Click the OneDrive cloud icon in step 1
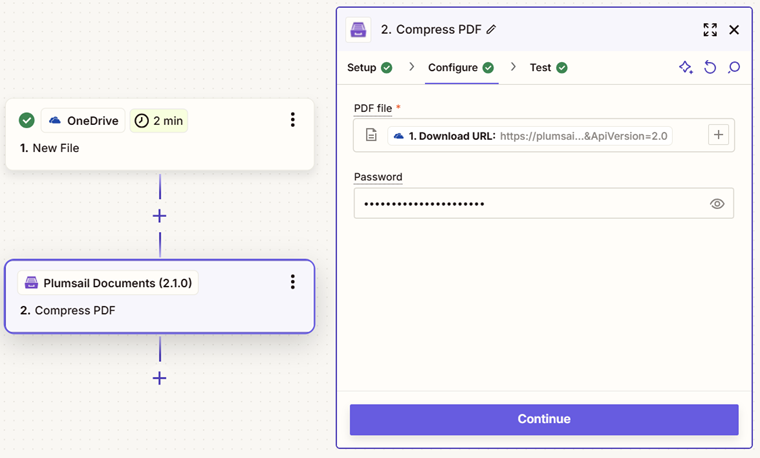 click(x=55, y=120)
